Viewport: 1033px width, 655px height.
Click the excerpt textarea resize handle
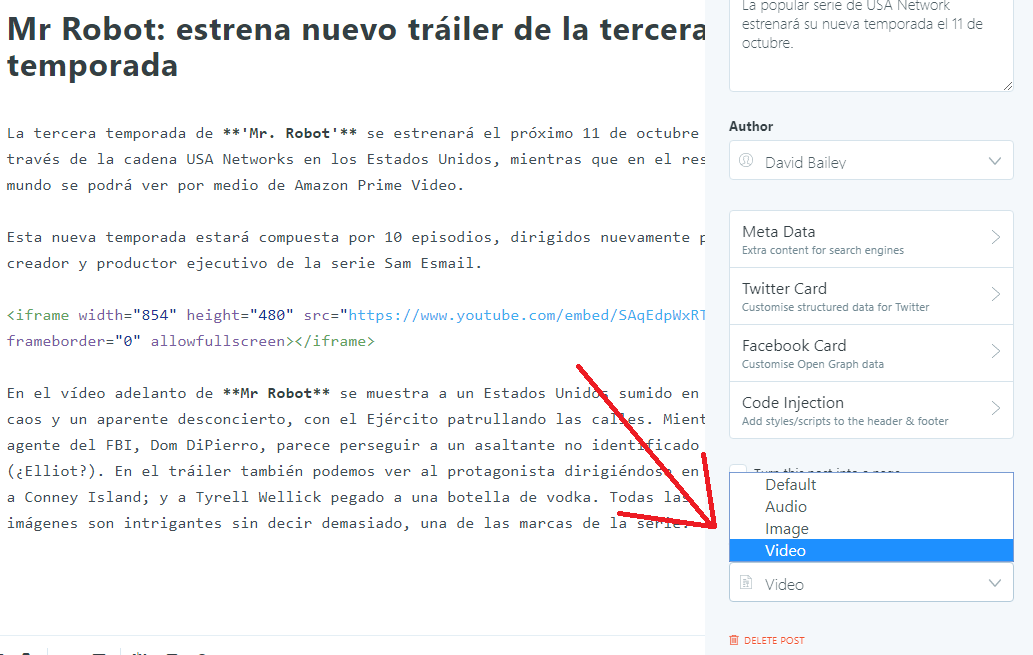[x=1007, y=86]
